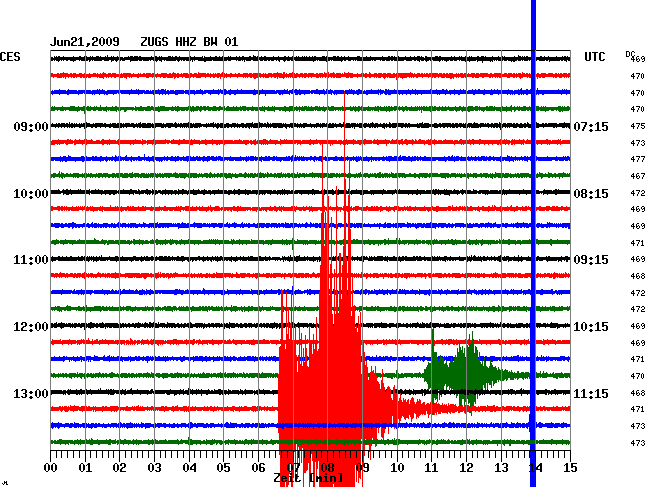This screenshot has width=650, height=494.
Task: Select the 12:00 local time label
Action: [x=31, y=327]
